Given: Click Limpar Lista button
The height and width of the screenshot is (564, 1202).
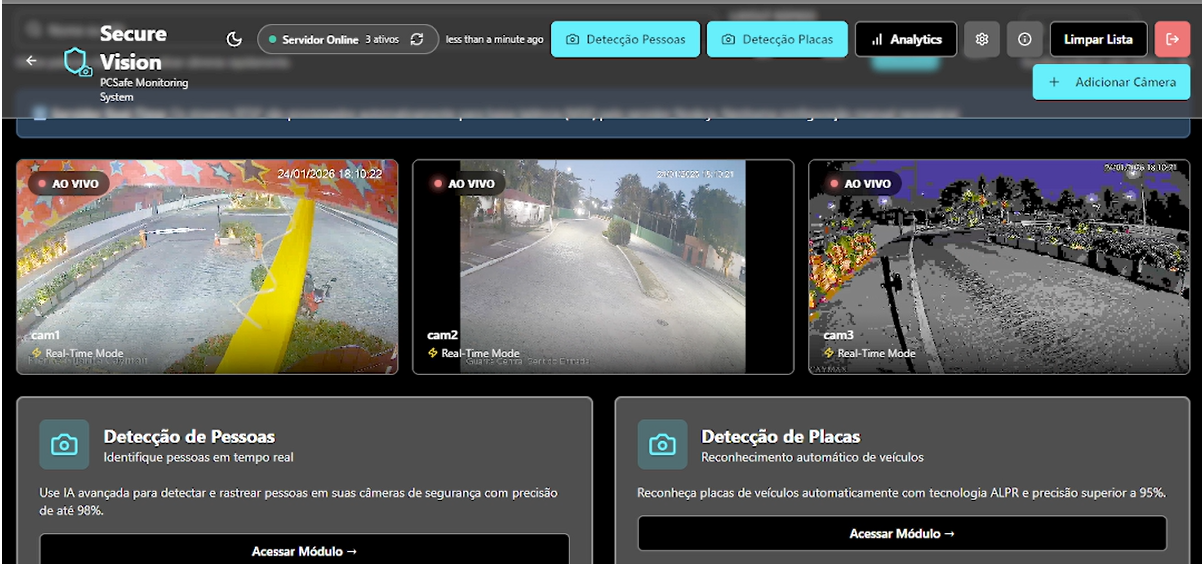Looking at the screenshot, I should tap(1098, 39).
